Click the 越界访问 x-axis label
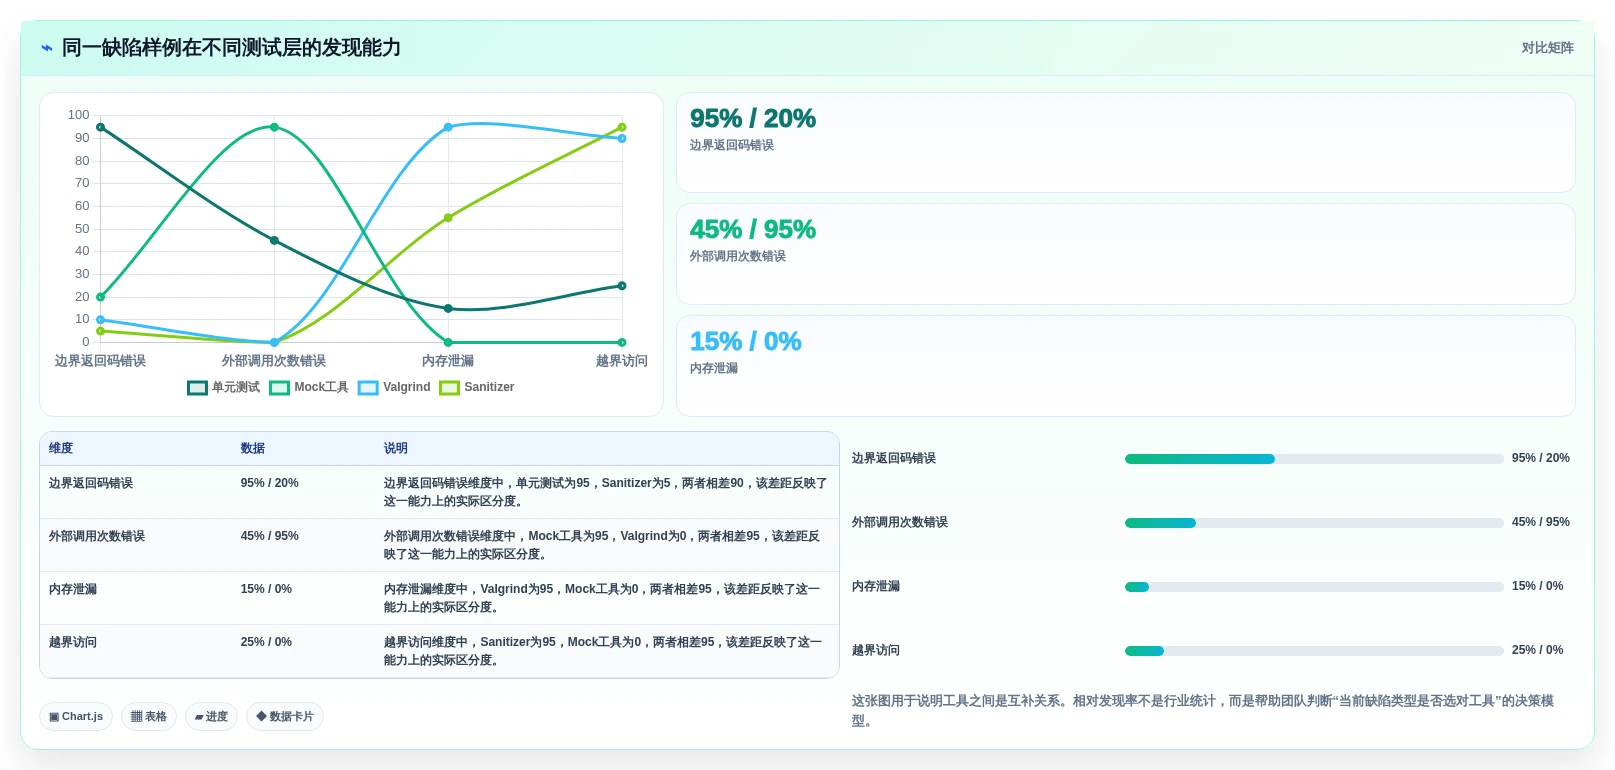Screen dimensions: 1615x770 (622, 361)
